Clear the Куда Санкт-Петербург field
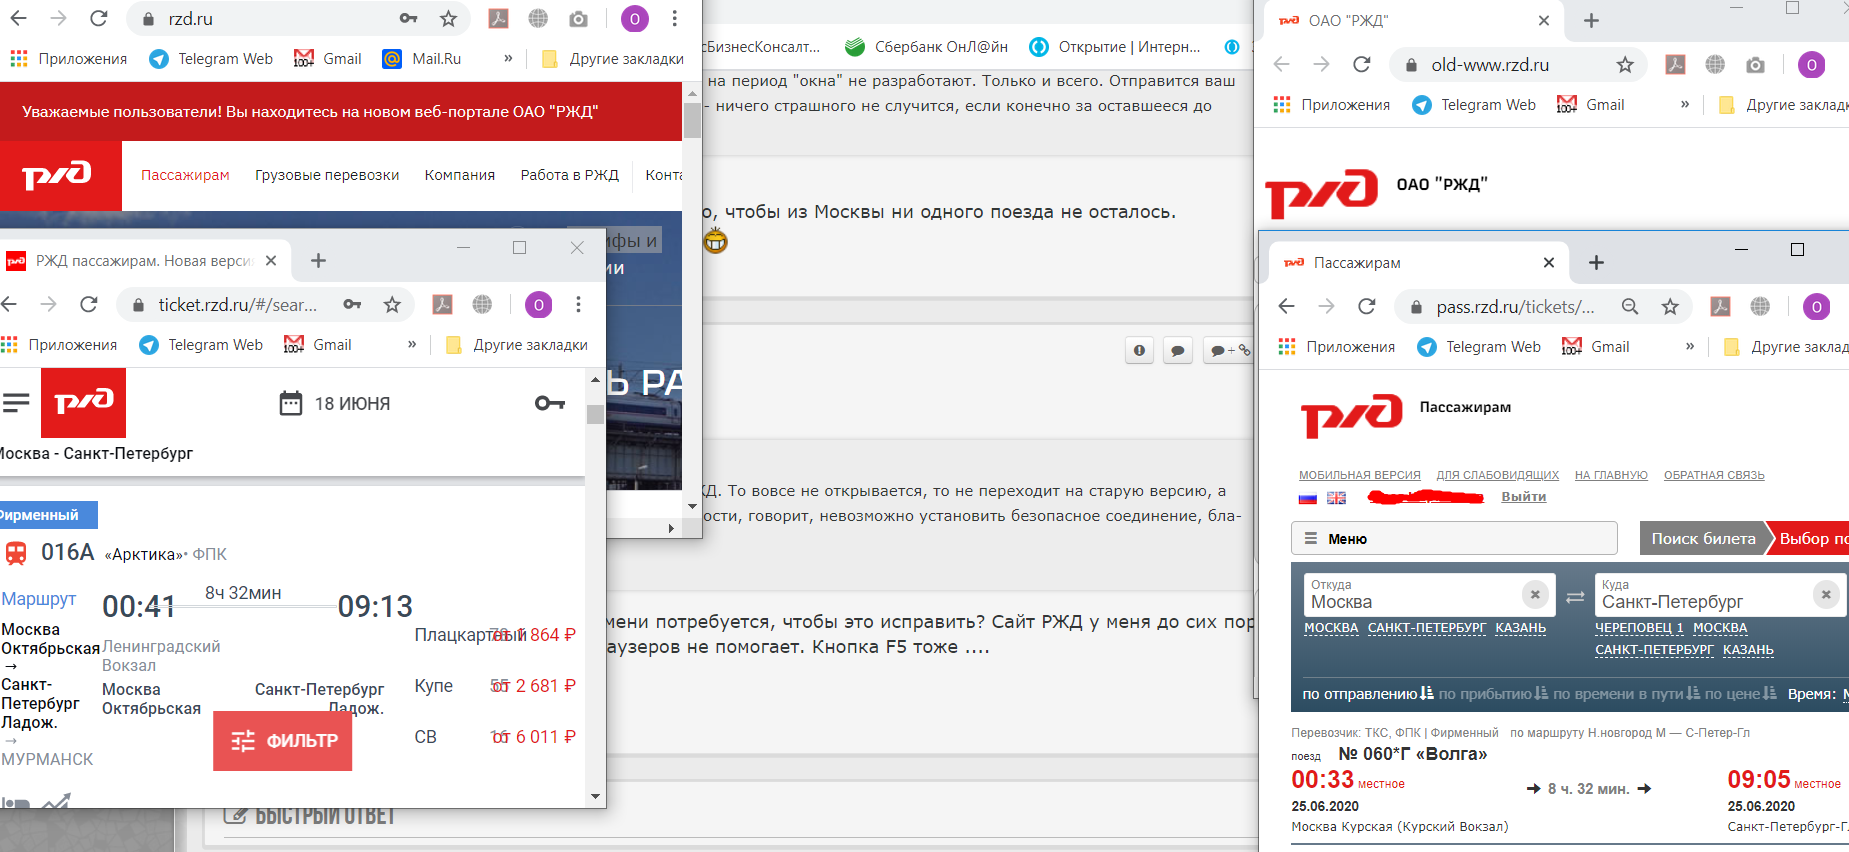 tap(1825, 595)
